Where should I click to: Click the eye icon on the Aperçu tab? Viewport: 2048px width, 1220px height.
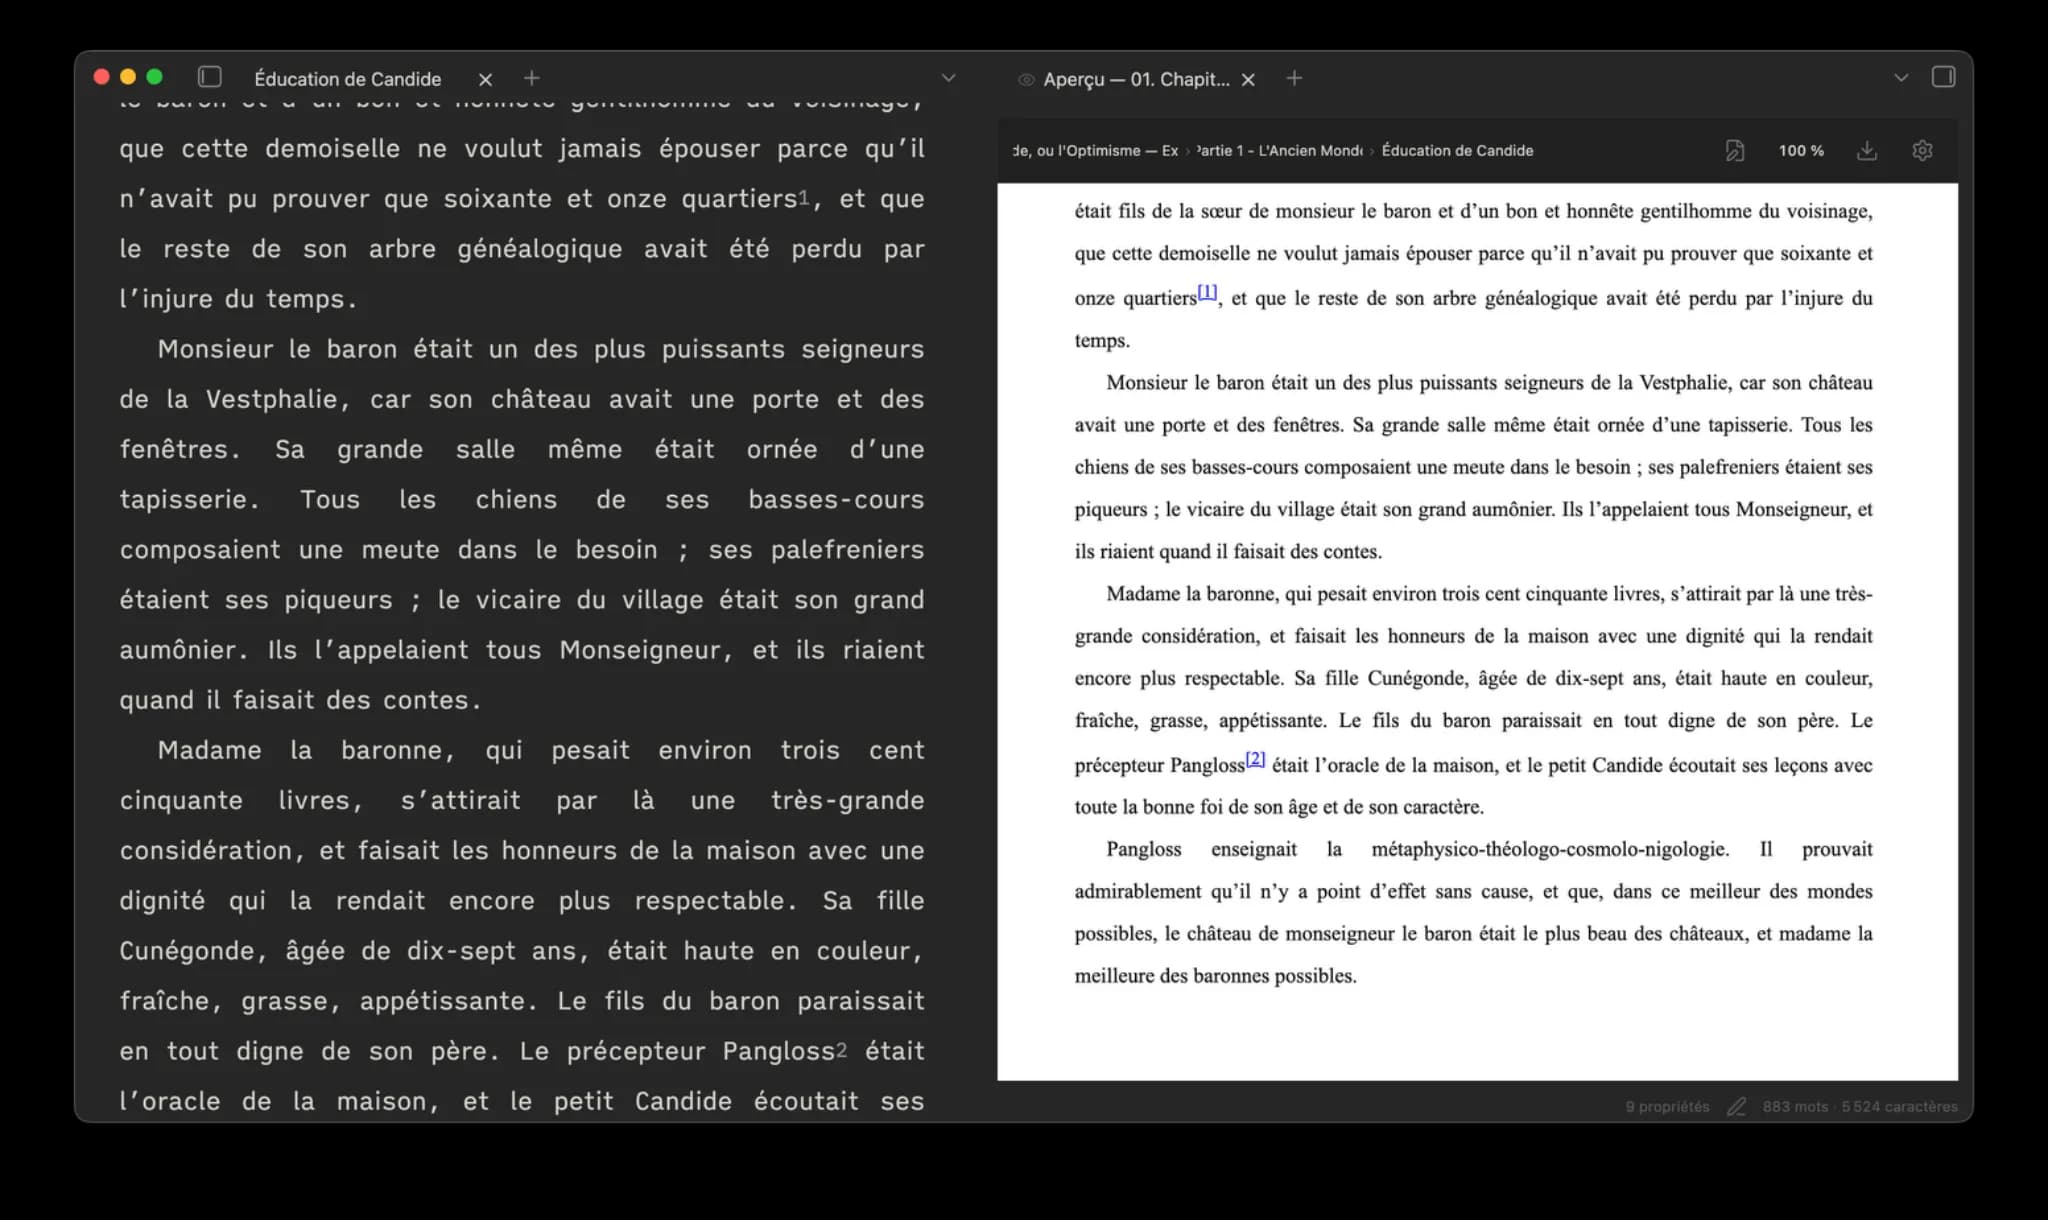[x=1025, y=79]
